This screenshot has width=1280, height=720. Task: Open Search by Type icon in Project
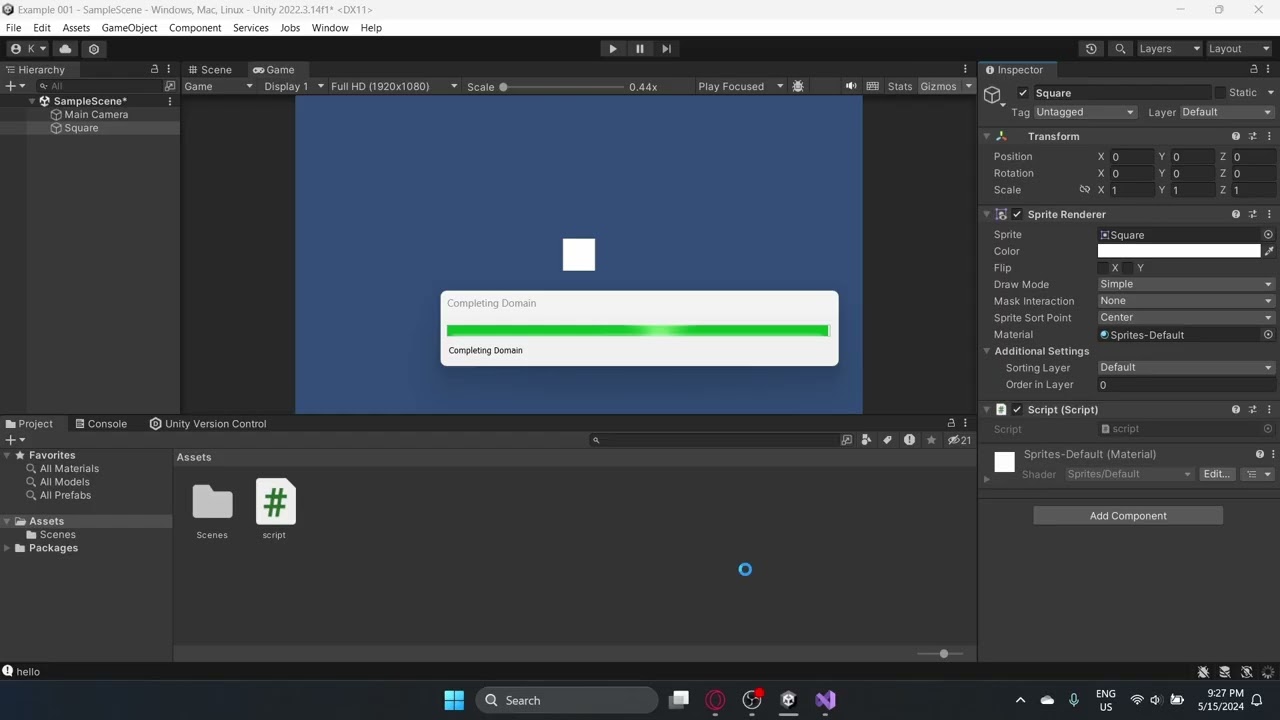click(866, 440)
